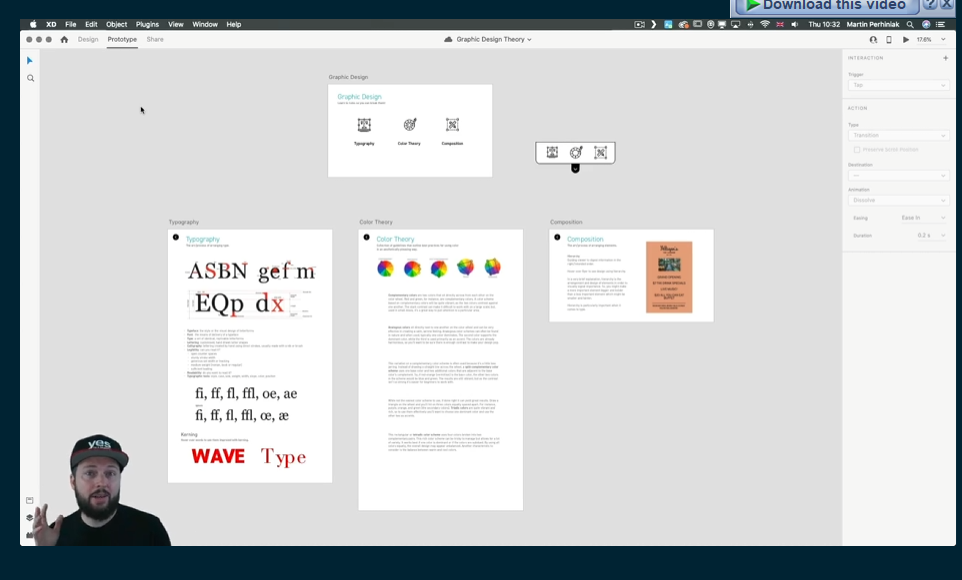Click last color wheel on Color Theory artboard
The width and height of the screenshot is (962, 580).
pos(493,267)
